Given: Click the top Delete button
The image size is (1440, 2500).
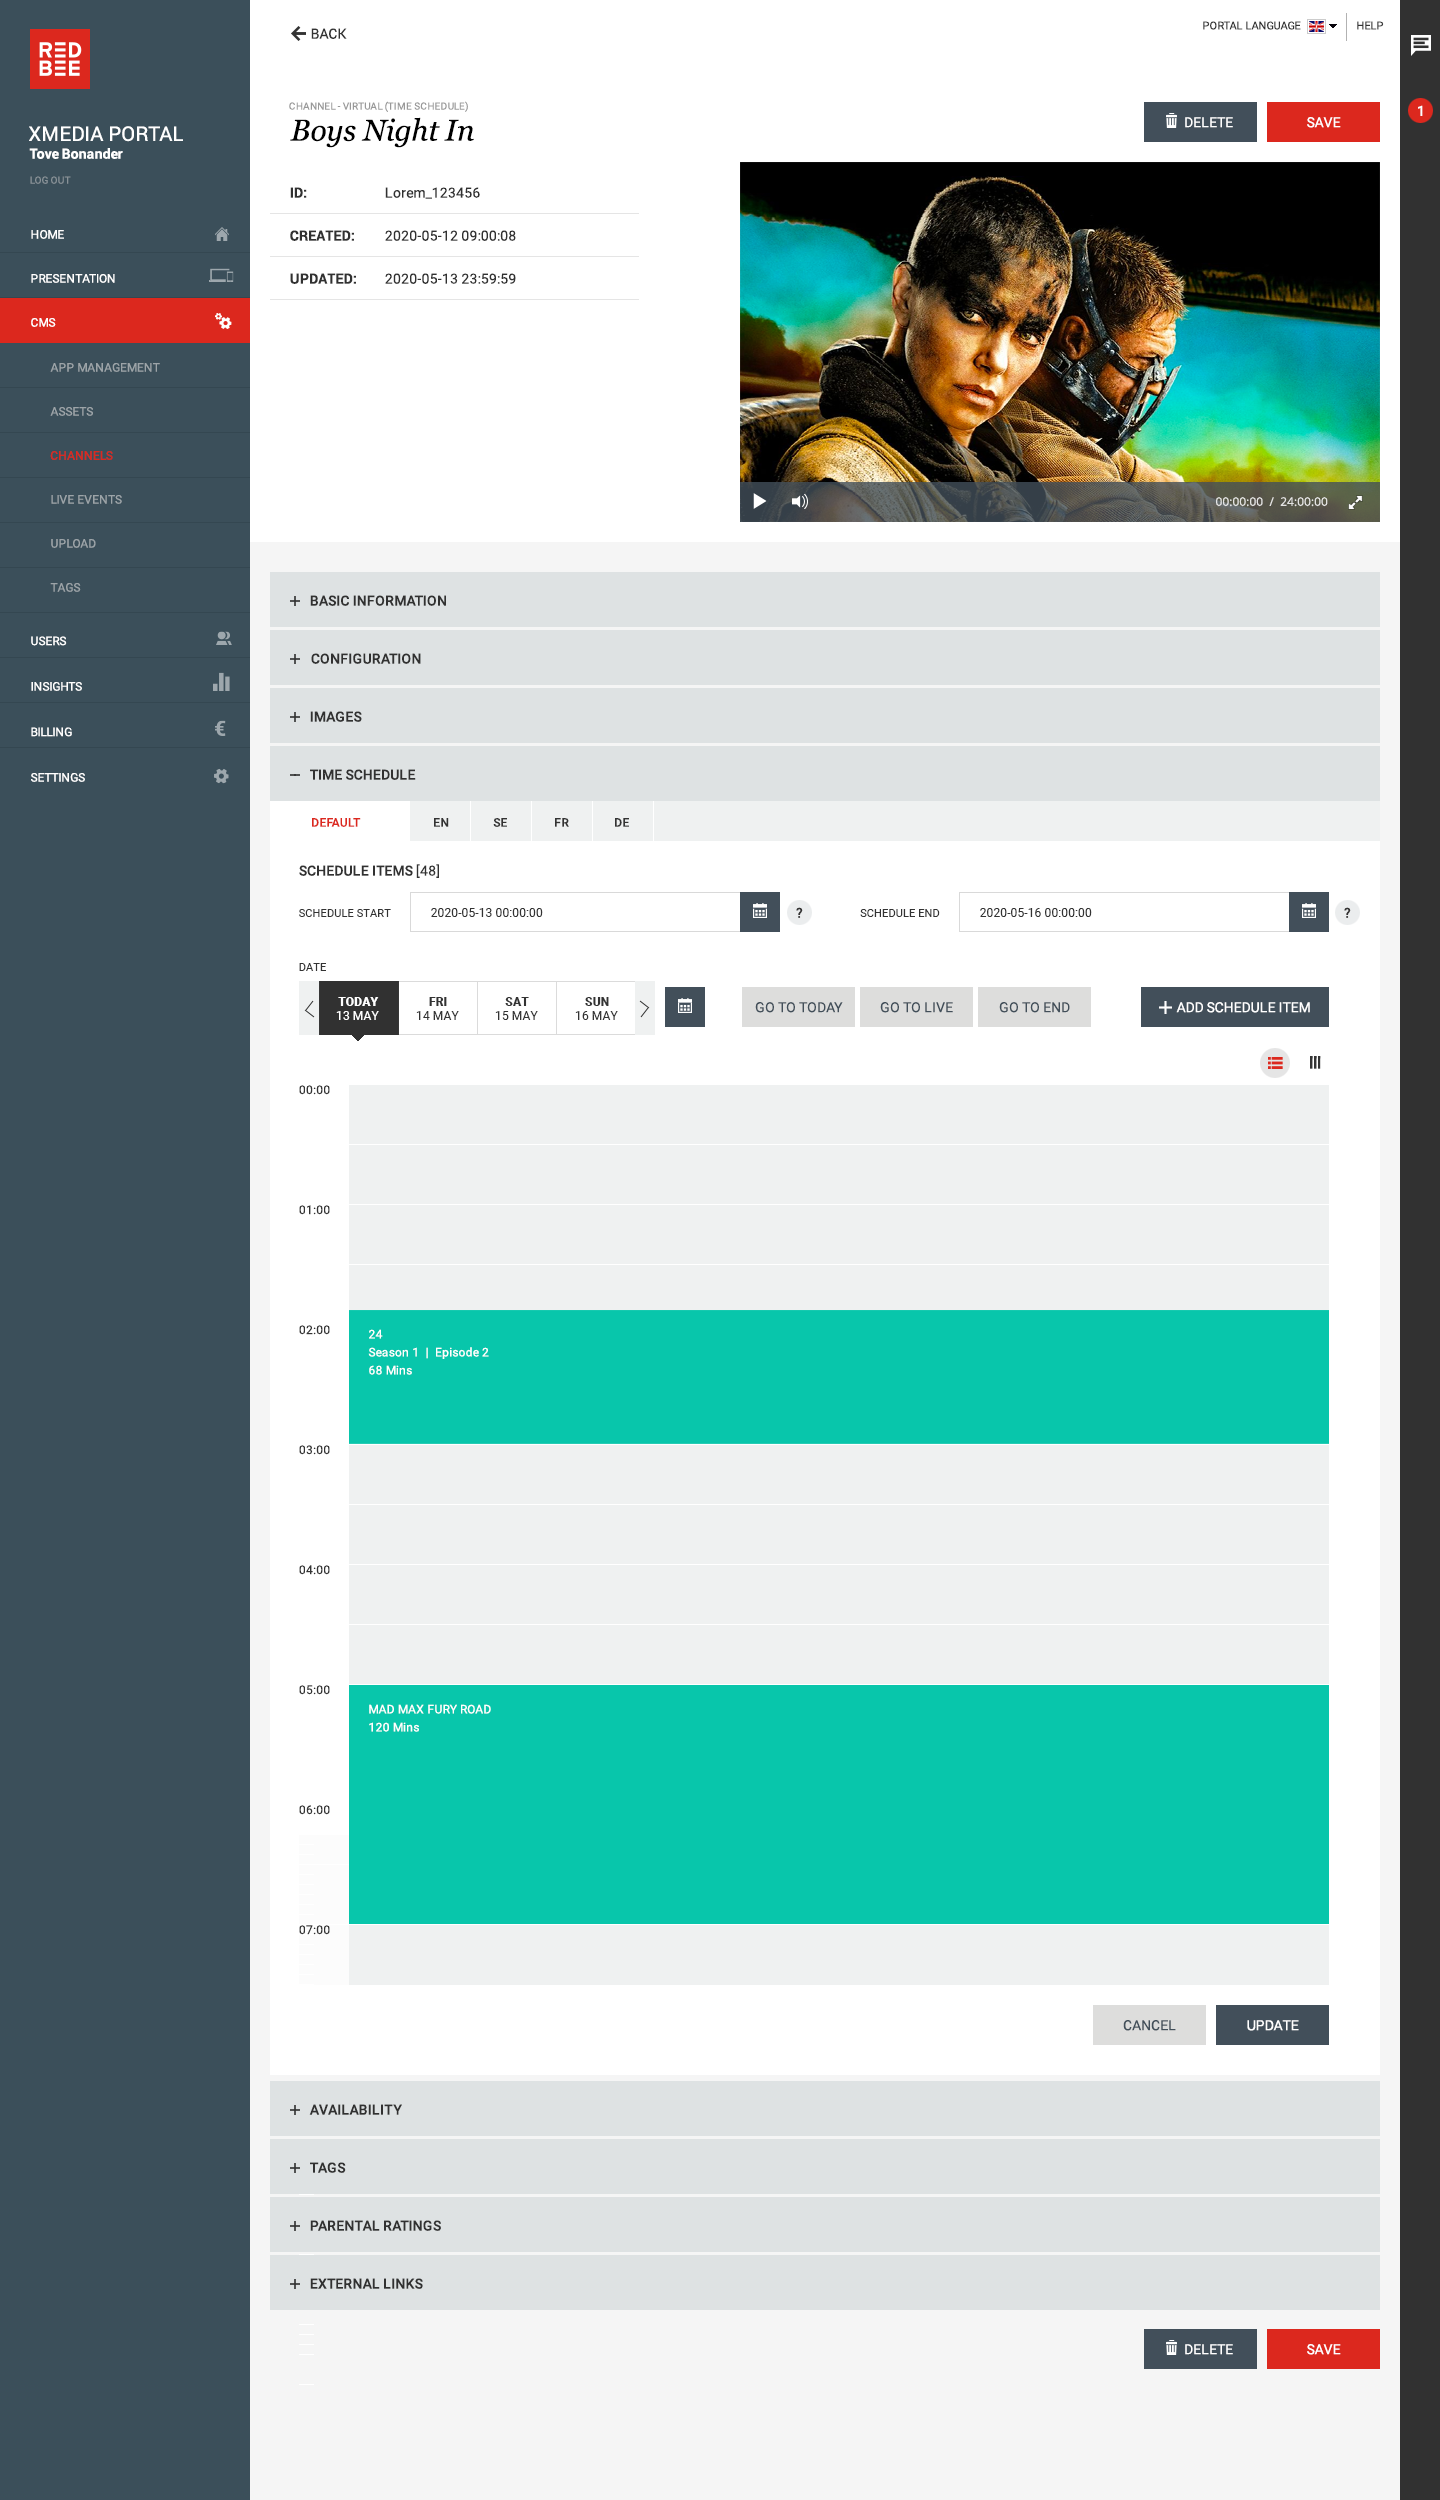Looking at the screenshot, I should 1200,122.
